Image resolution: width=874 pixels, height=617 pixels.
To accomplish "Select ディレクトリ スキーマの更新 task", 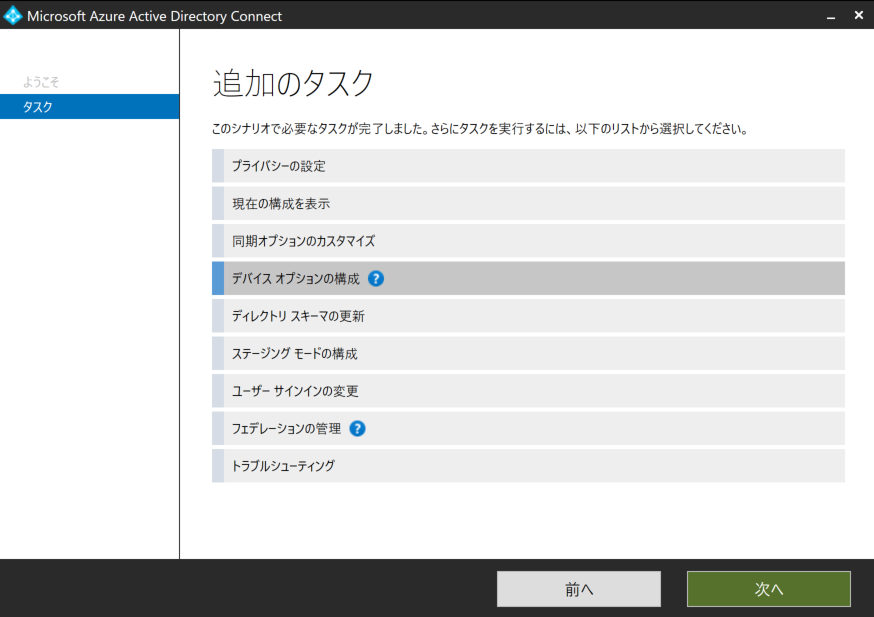I will (x=528, y=316).
